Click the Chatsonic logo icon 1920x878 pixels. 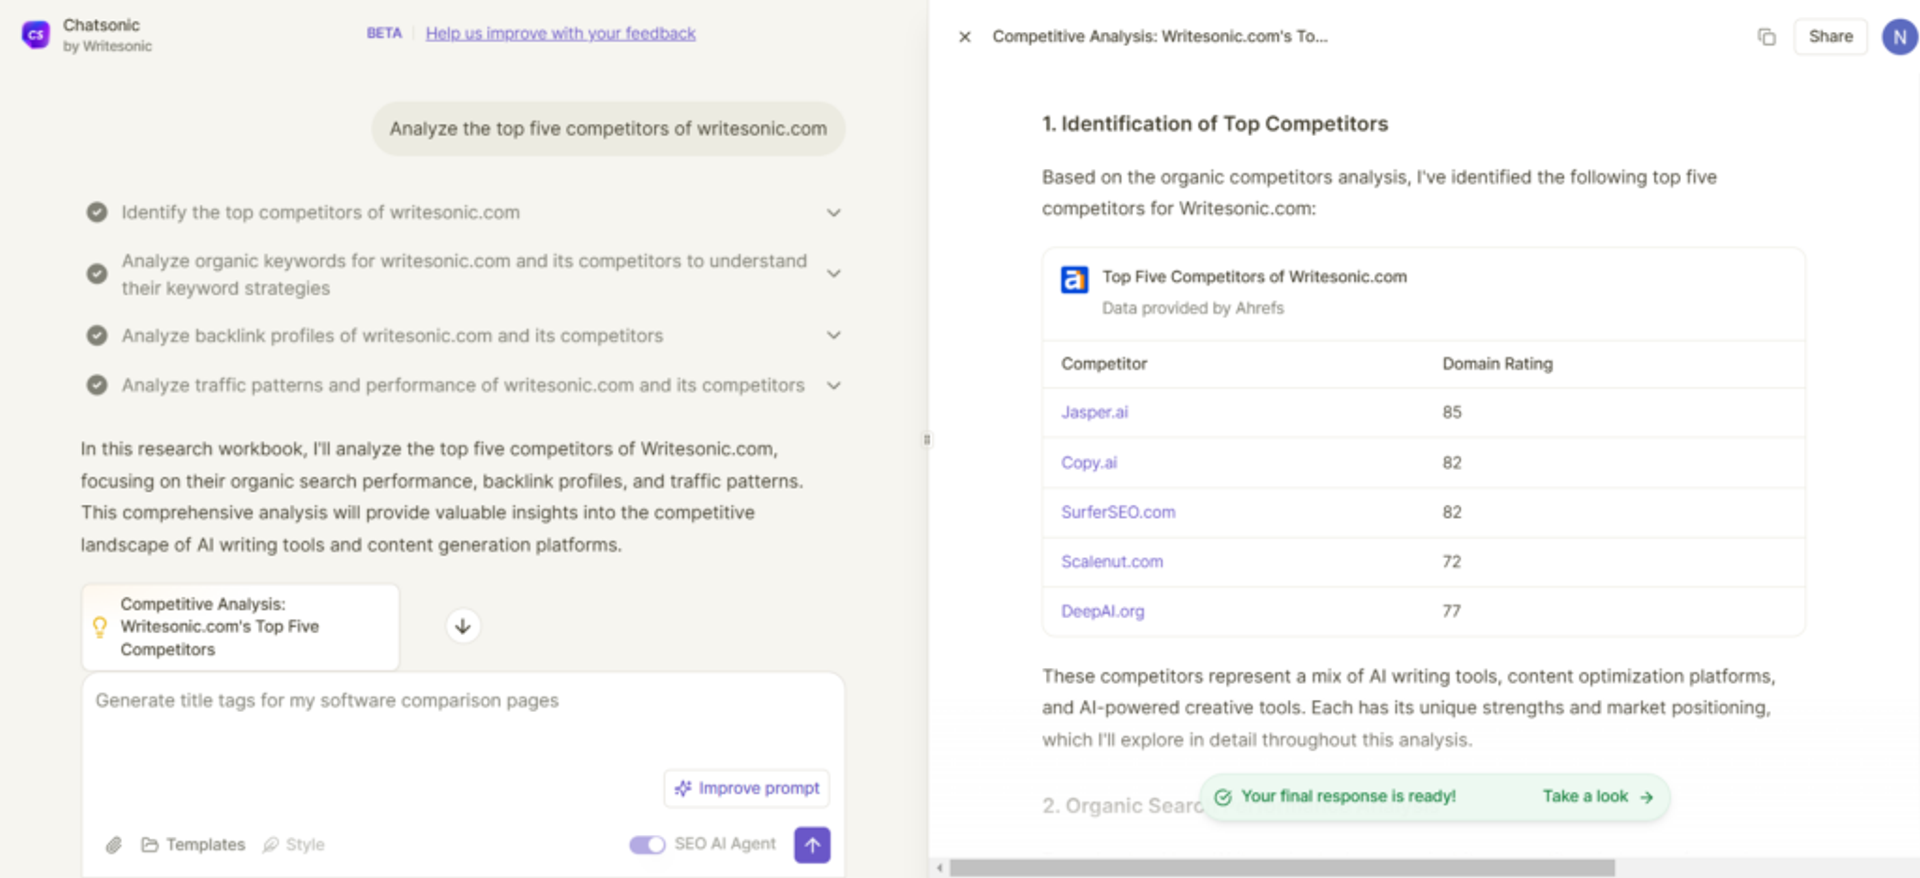[x=36, y=35]
